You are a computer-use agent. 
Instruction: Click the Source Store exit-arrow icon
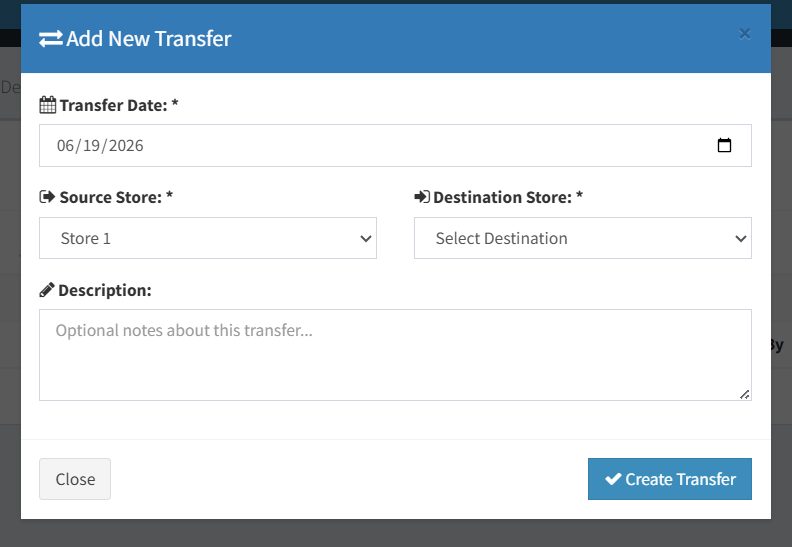coord(47,197)
